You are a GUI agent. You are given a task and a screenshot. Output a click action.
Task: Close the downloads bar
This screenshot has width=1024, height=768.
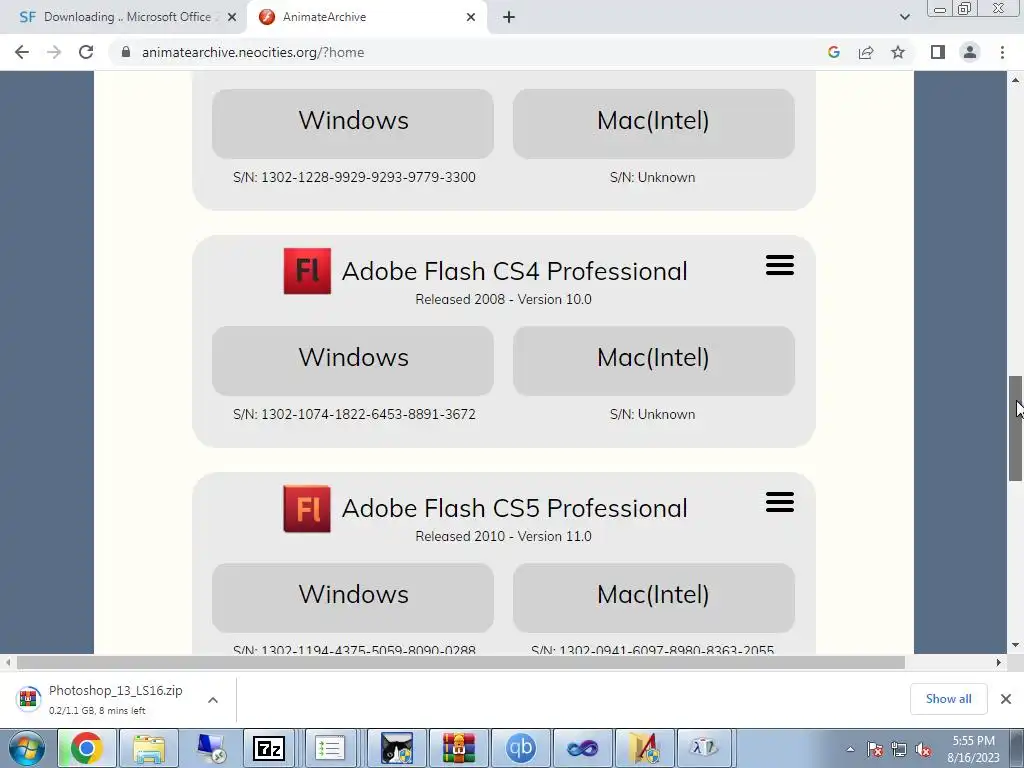tap(1006, 699)
